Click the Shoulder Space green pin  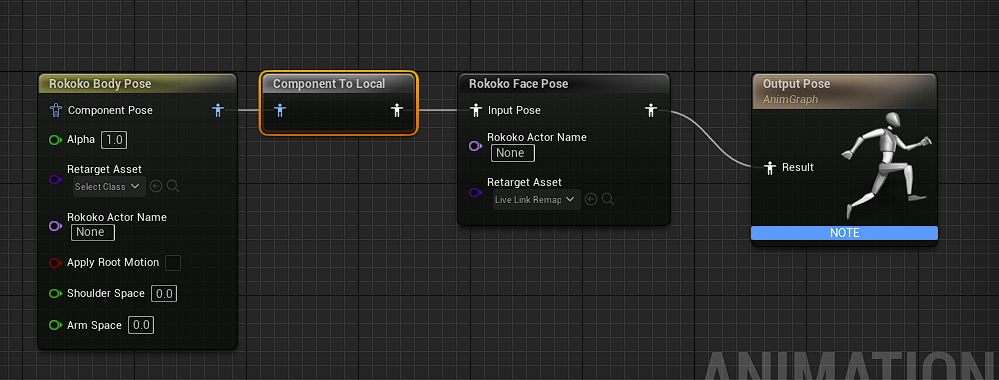55,293
